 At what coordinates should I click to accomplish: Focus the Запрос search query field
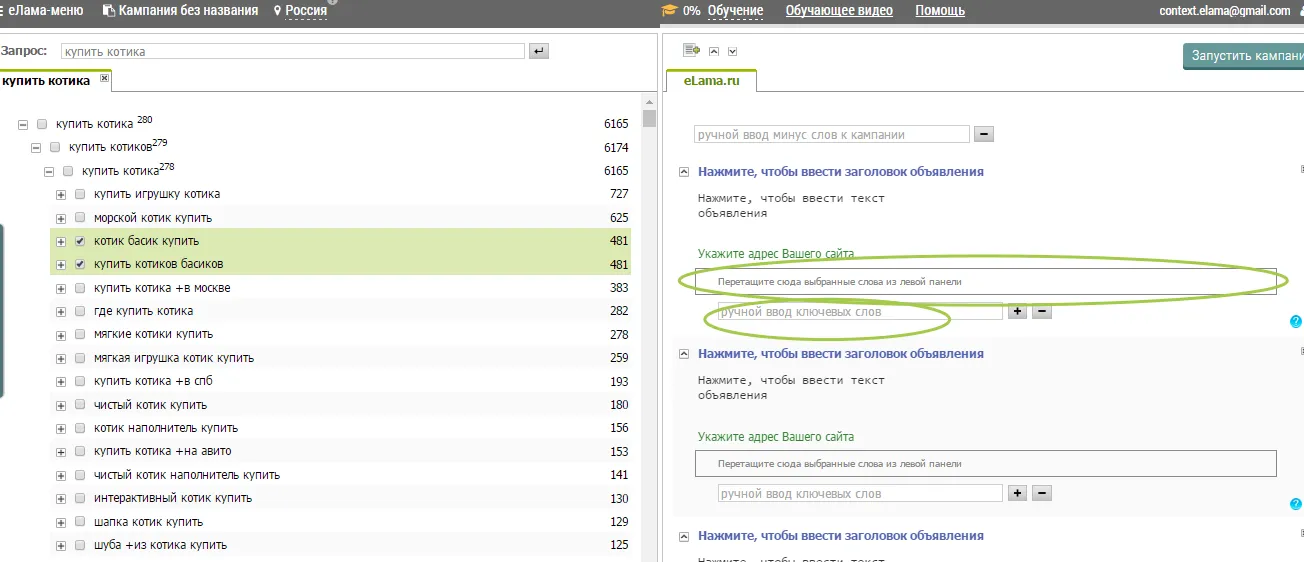[292, 51]
